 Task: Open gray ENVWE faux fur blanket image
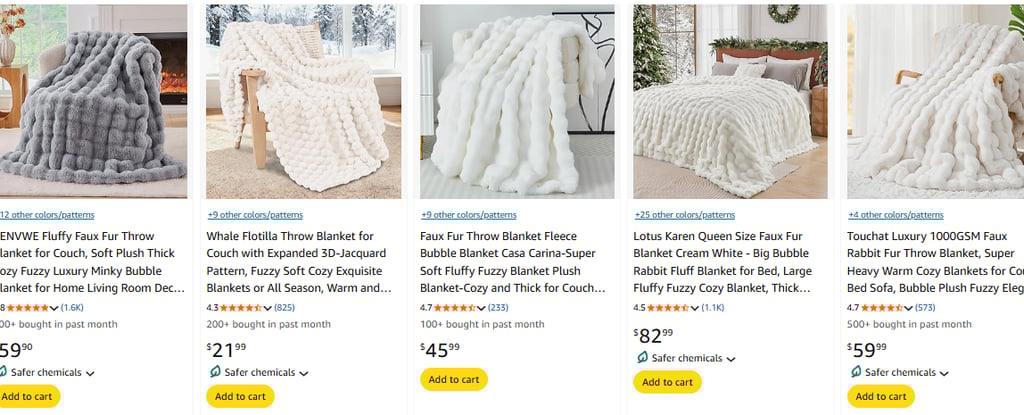click(x=93, y=102)
